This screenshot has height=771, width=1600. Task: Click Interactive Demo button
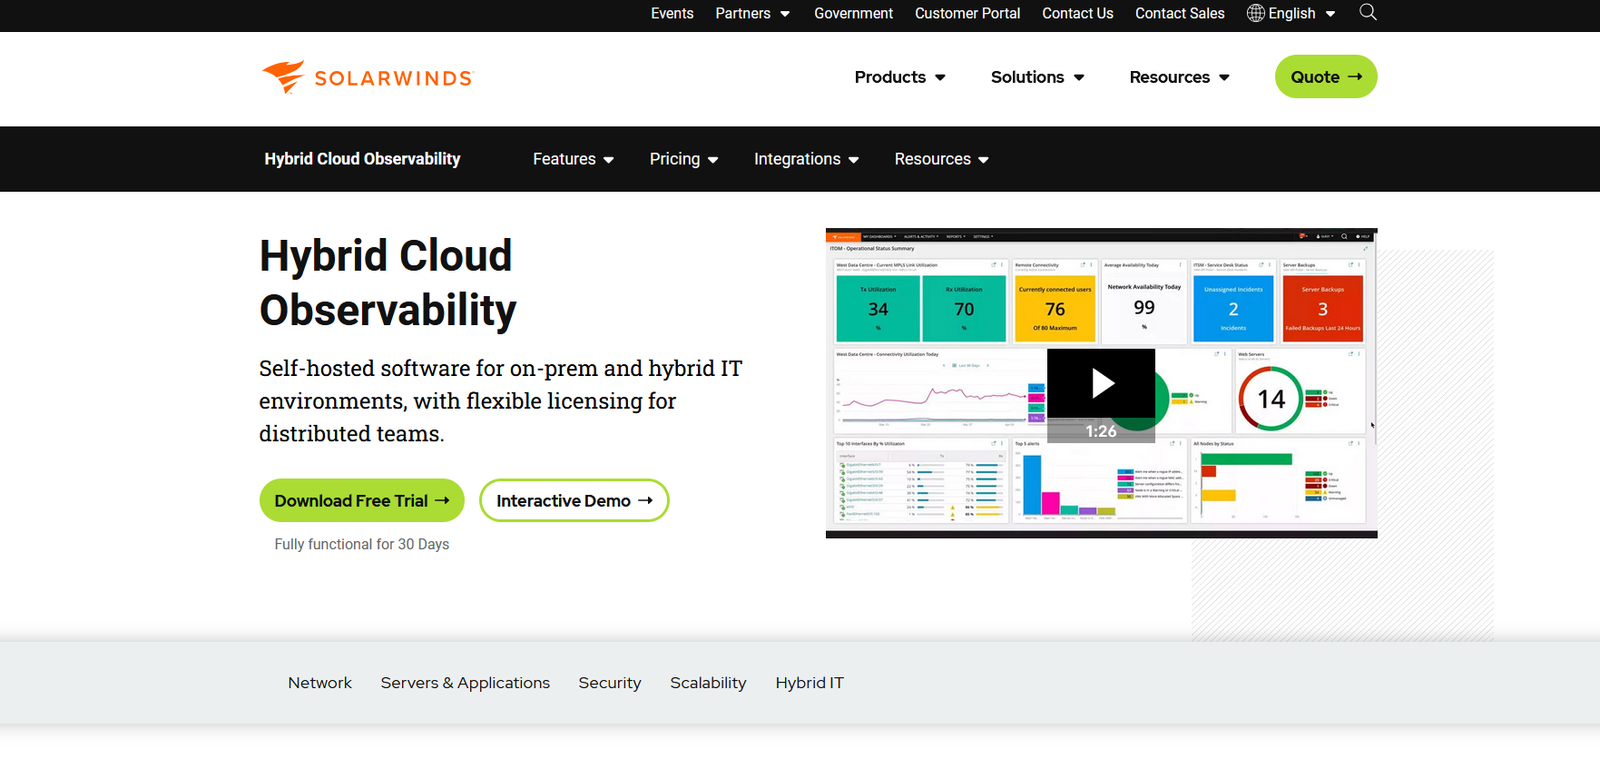574,500
